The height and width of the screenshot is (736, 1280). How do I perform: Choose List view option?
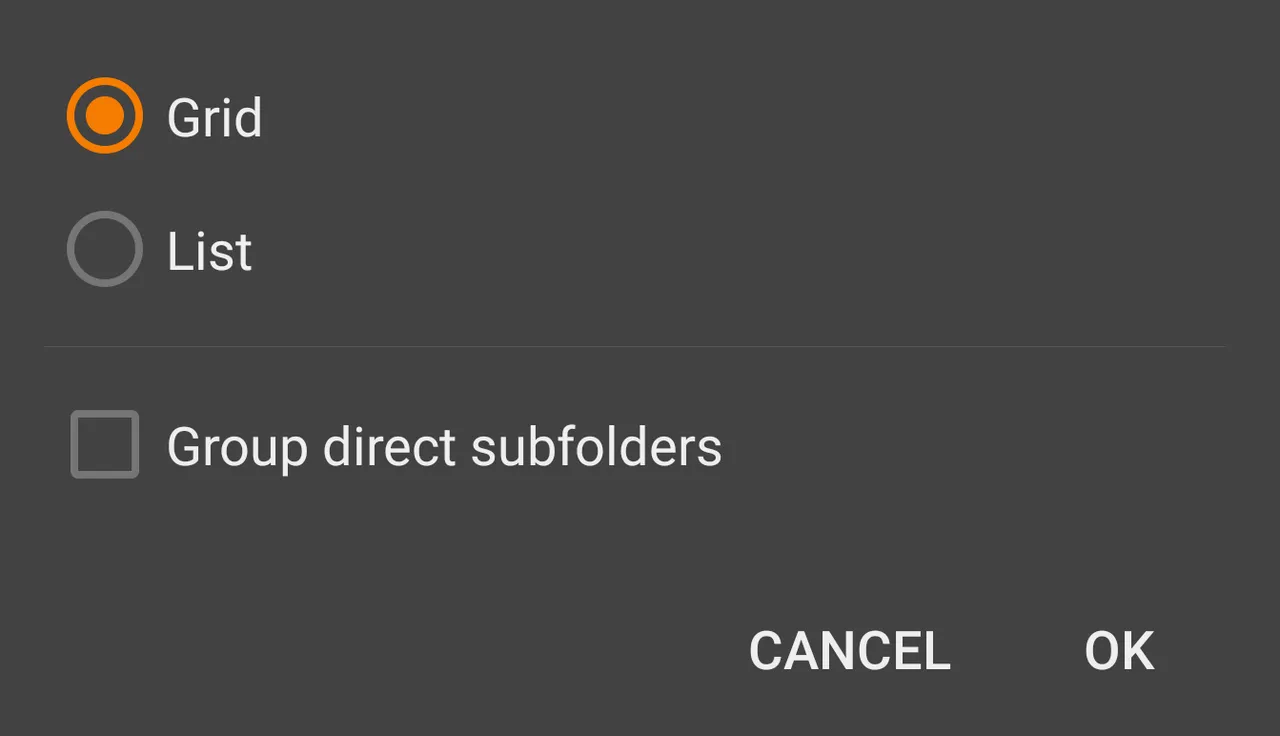coord(105,249)
